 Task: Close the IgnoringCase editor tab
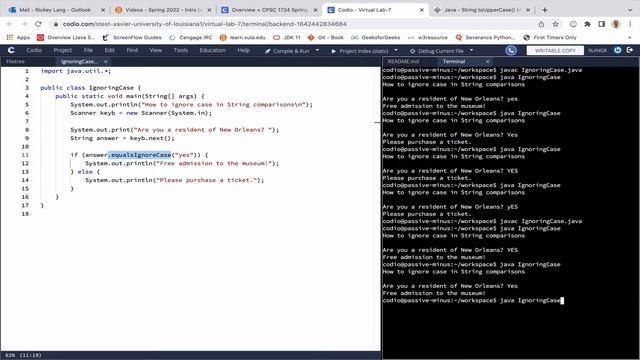tap(105, 62)
